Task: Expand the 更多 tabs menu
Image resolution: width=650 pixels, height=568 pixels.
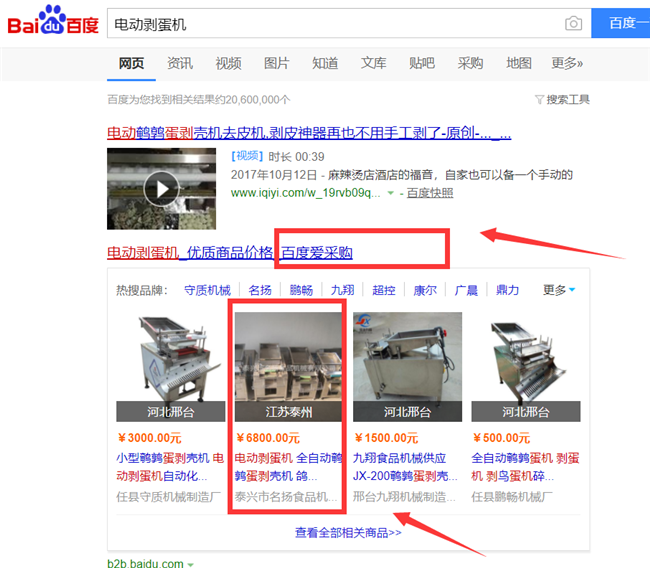Action: coord(567,63)
